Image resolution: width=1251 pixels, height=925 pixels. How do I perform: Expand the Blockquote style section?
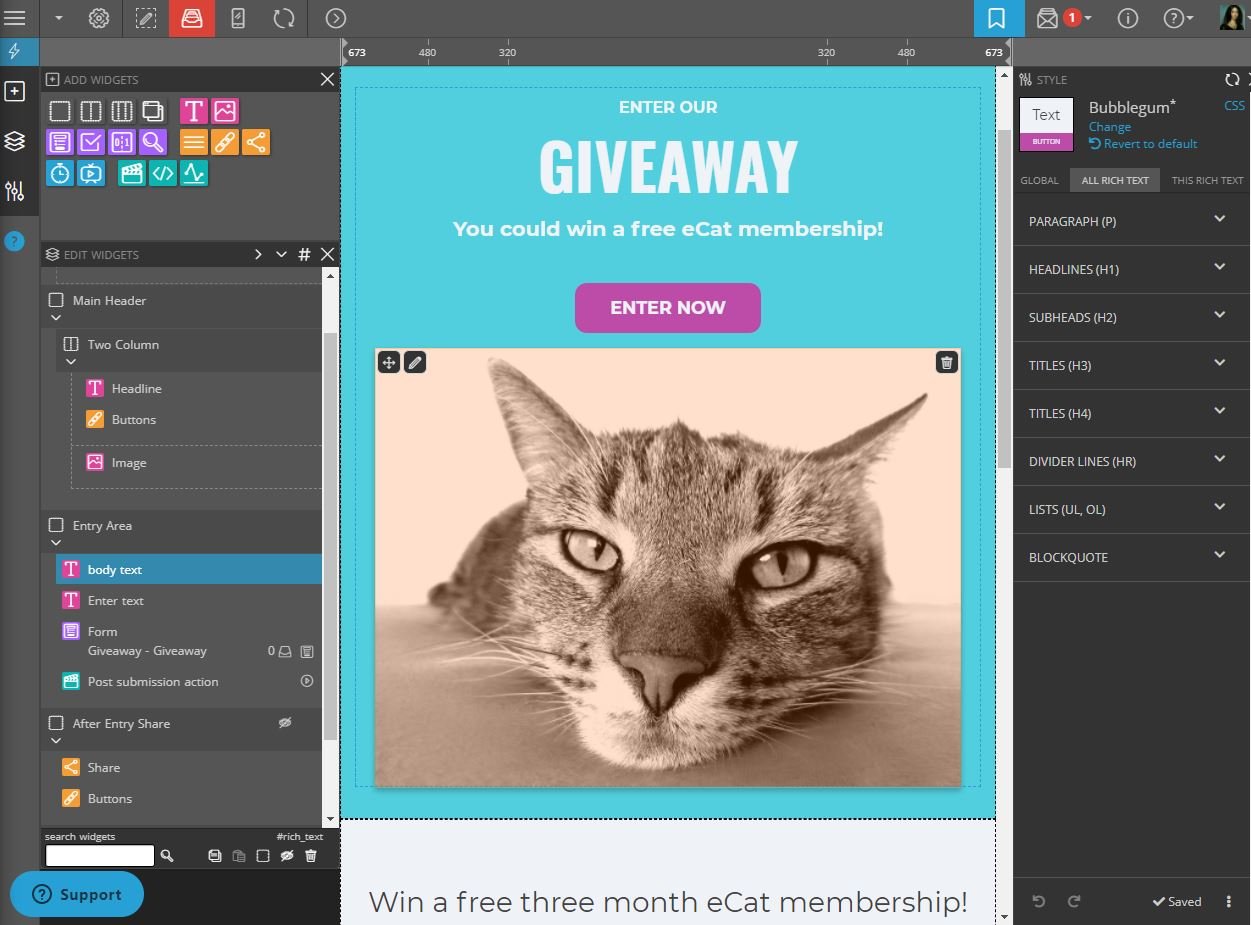1219,556
